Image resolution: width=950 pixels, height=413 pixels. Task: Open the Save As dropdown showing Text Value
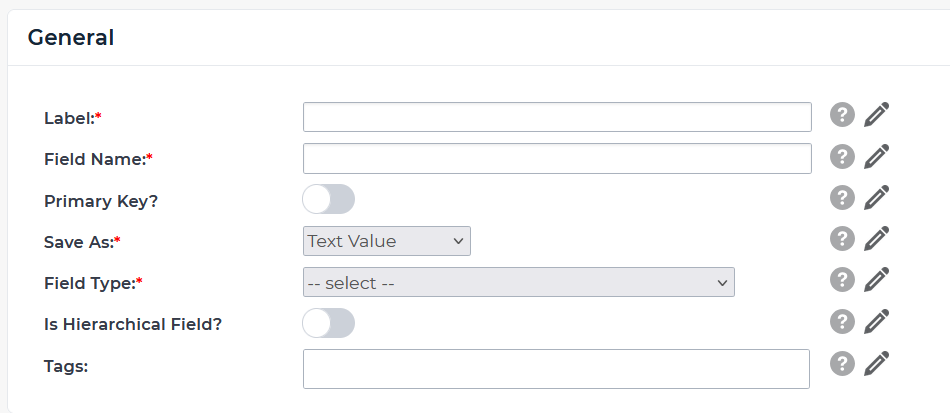386,241
